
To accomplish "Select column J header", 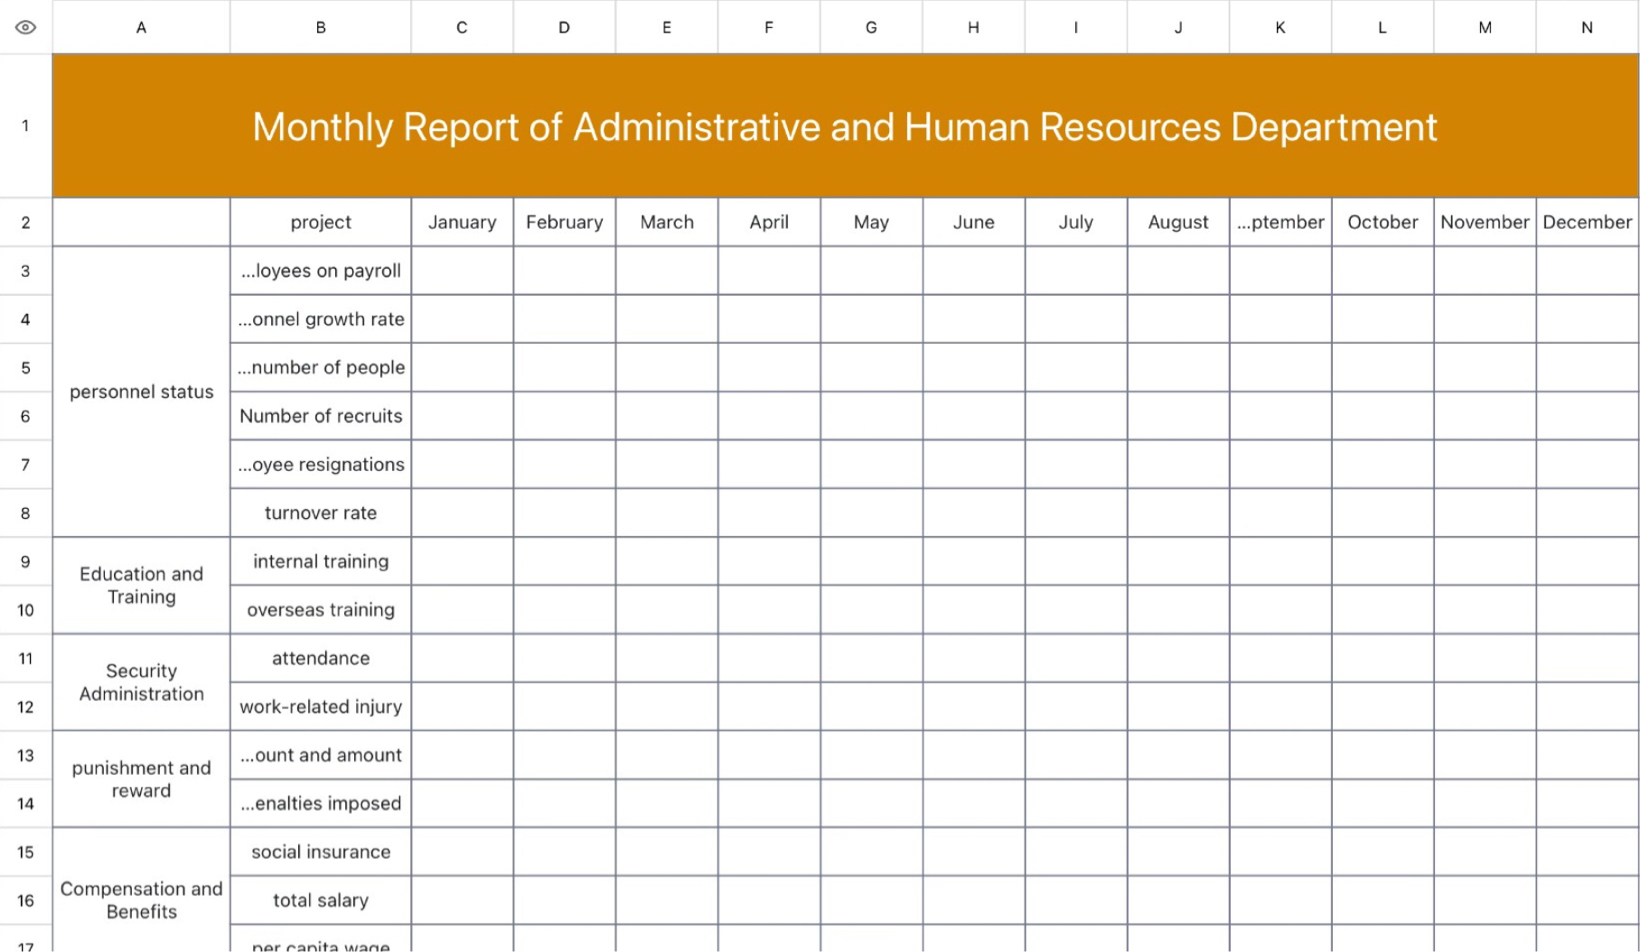I will click(x=1178, y=27).
